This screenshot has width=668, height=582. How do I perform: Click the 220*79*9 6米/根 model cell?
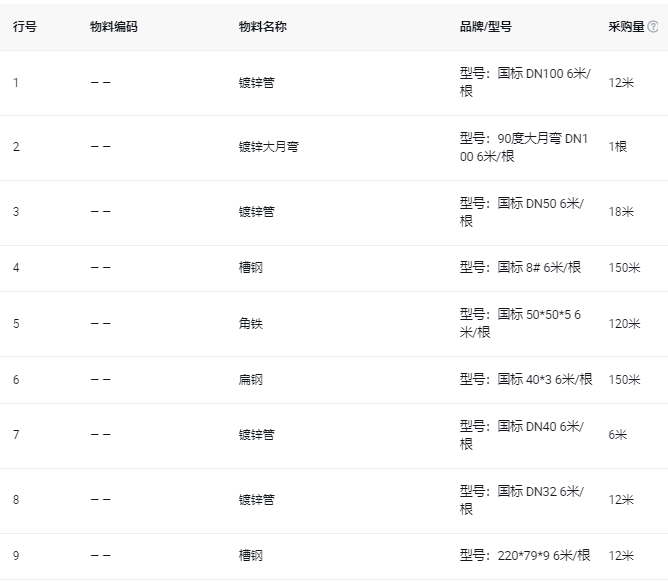pos(525,556)
